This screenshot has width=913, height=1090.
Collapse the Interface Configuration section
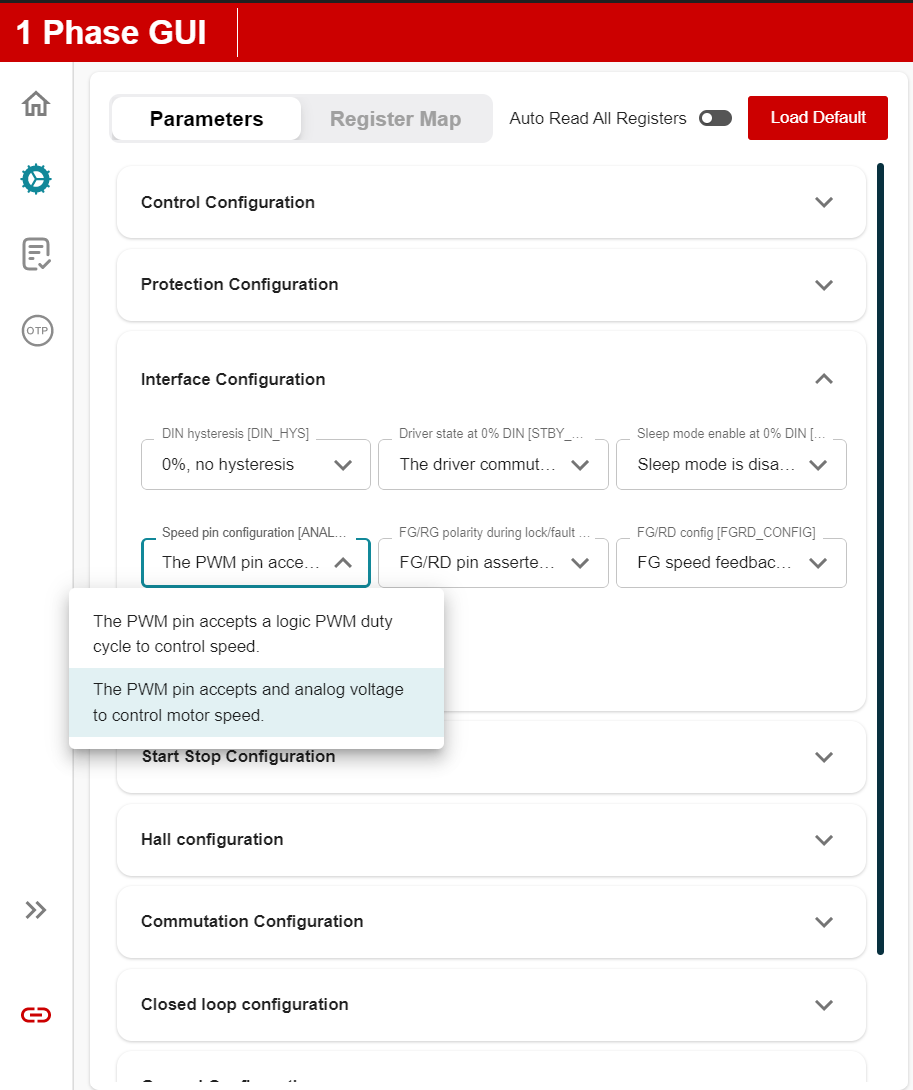(823, 379)
